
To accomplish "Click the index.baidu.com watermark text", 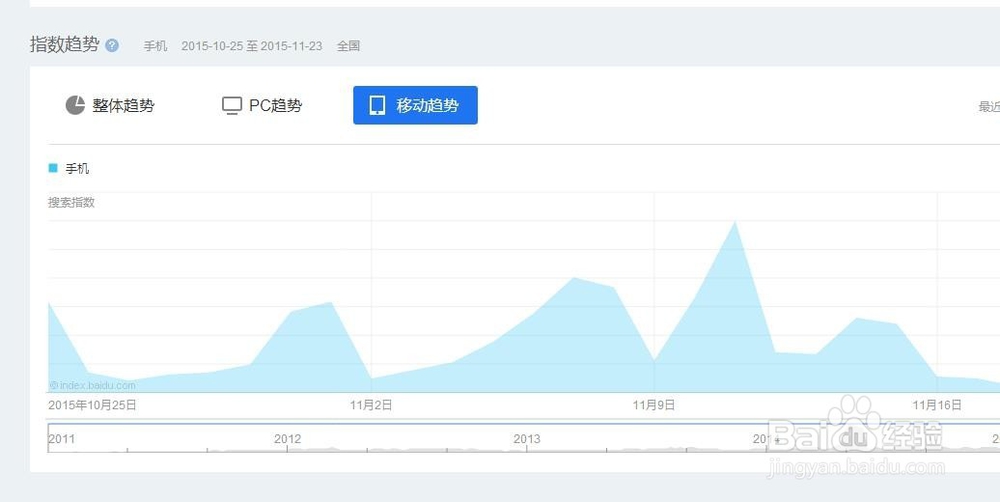I will pos(92,385).
